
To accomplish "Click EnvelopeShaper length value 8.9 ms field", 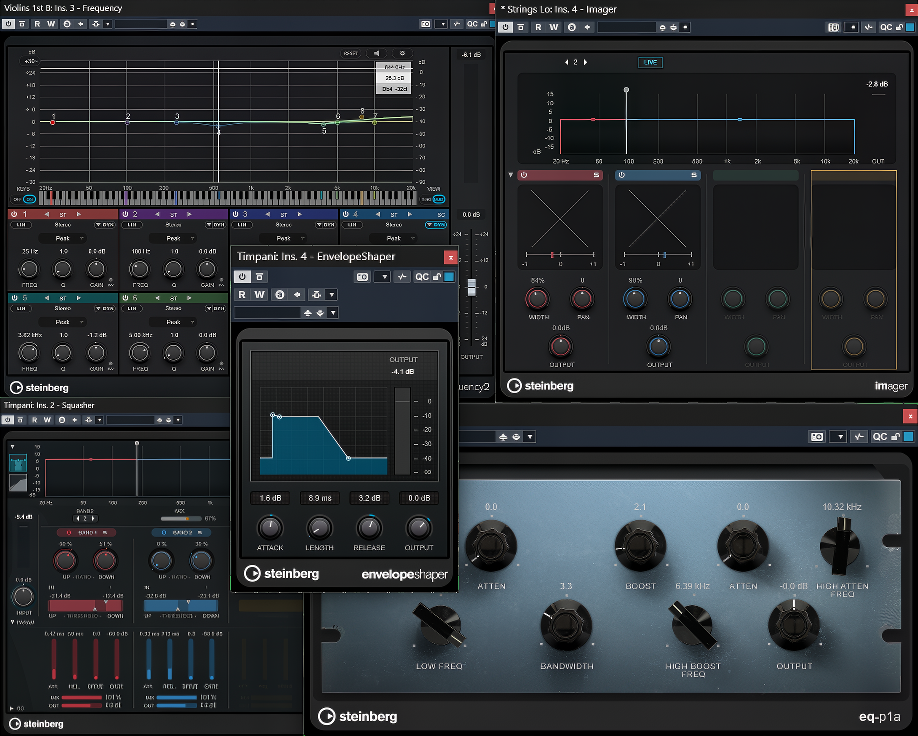I will click(x=320, y=498).
